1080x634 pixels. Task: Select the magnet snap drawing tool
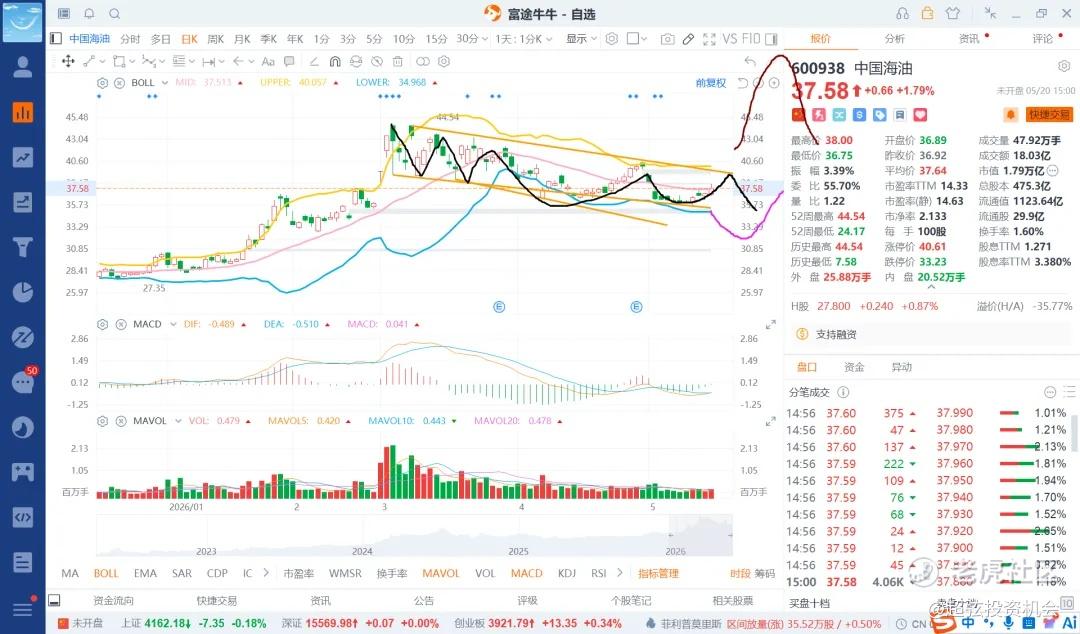335,61
